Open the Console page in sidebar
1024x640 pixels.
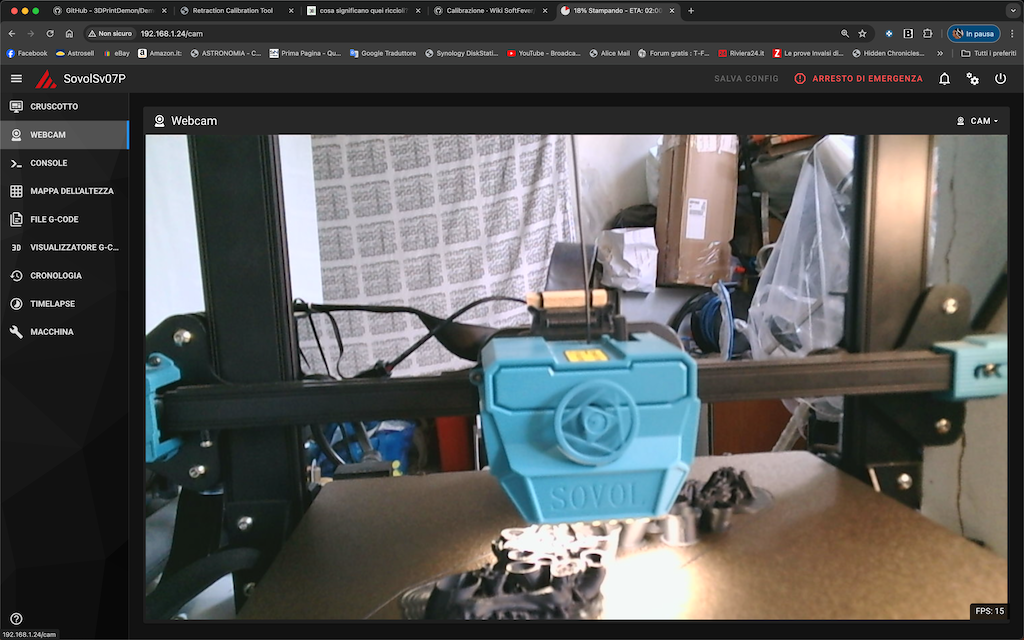48,163
